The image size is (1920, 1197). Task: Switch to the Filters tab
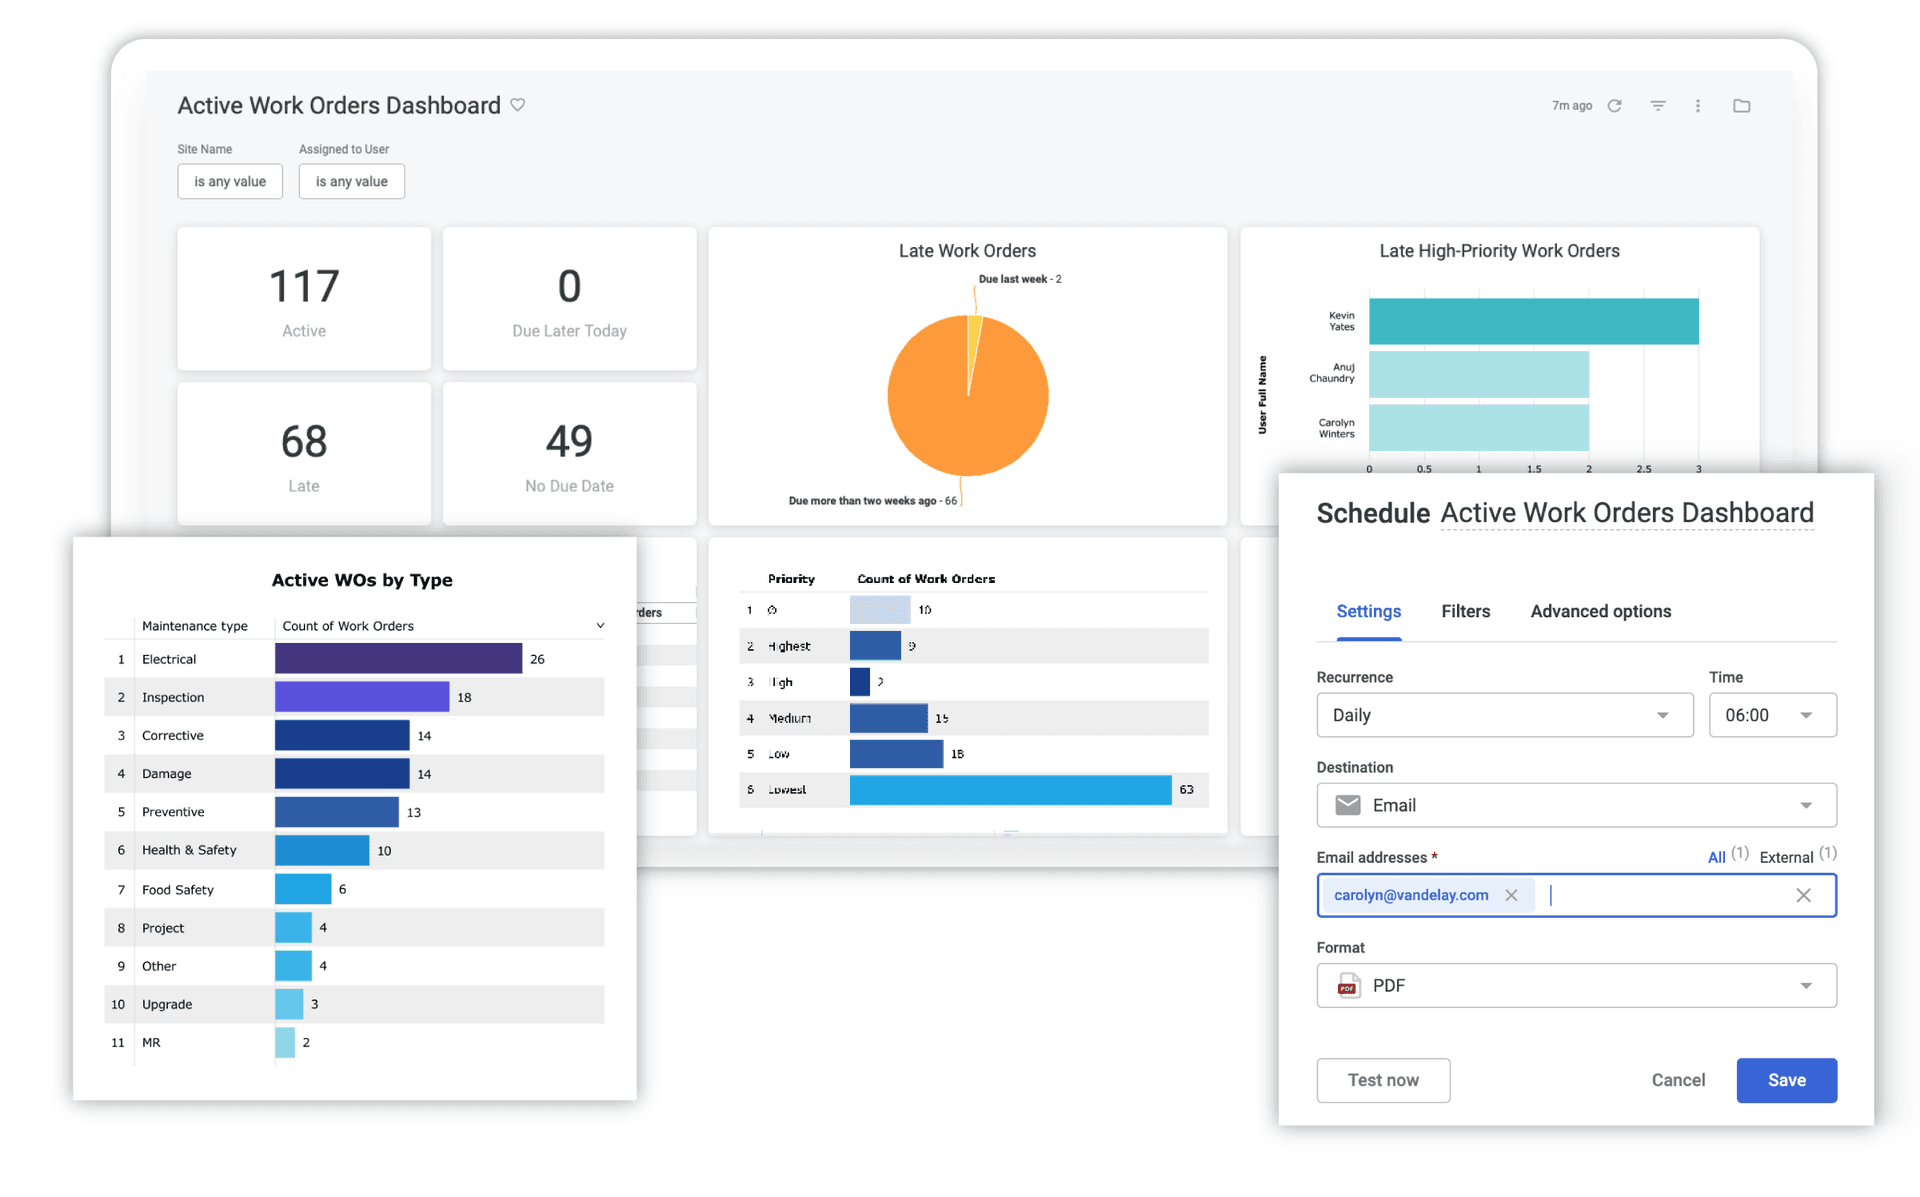1465,611
